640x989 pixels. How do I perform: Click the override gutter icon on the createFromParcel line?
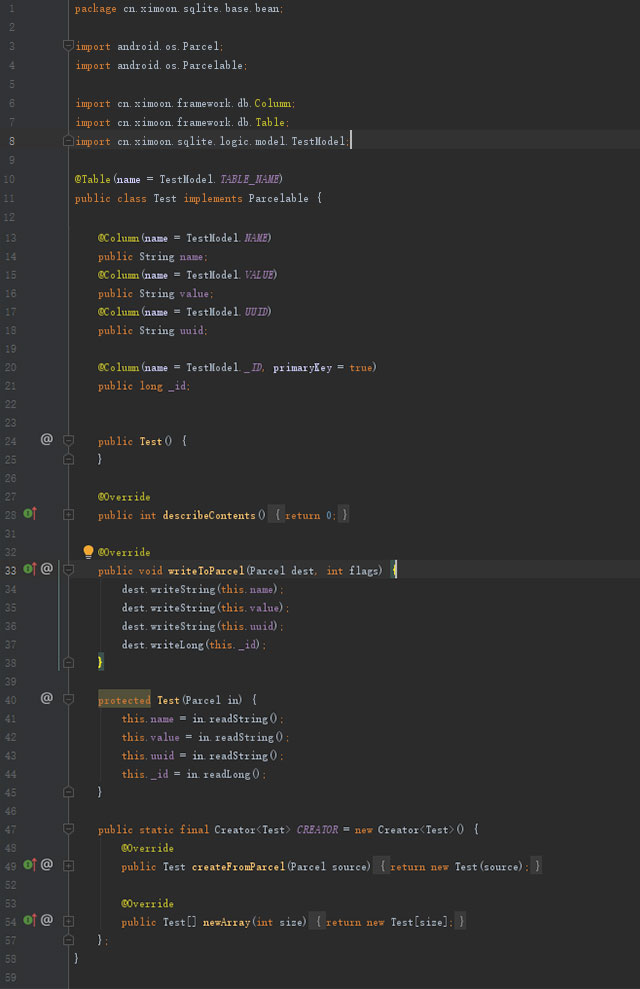30,864
